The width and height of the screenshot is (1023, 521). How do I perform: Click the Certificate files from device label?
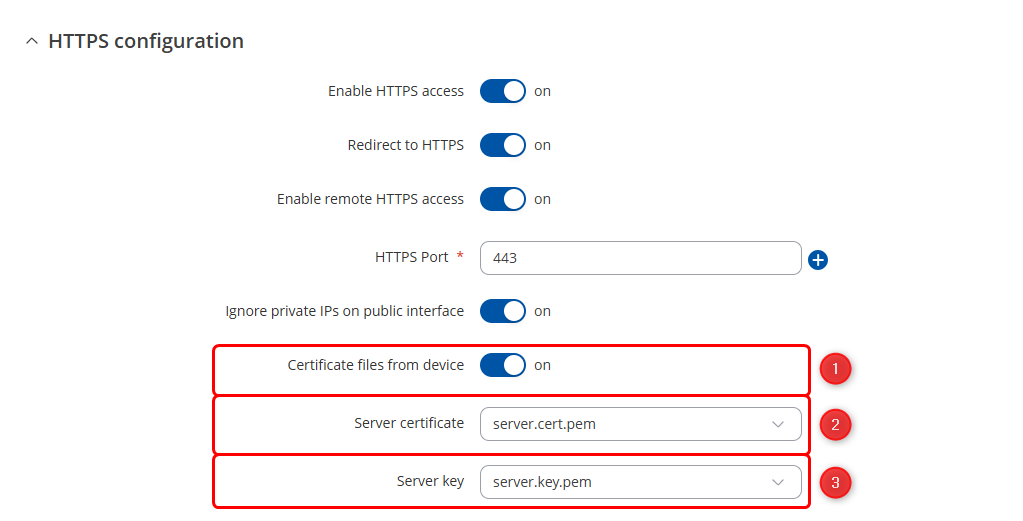375,365
